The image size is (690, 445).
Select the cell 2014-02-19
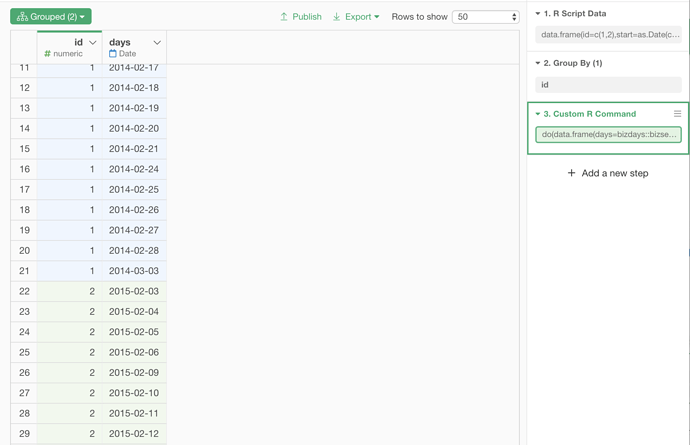pos(134,108)
